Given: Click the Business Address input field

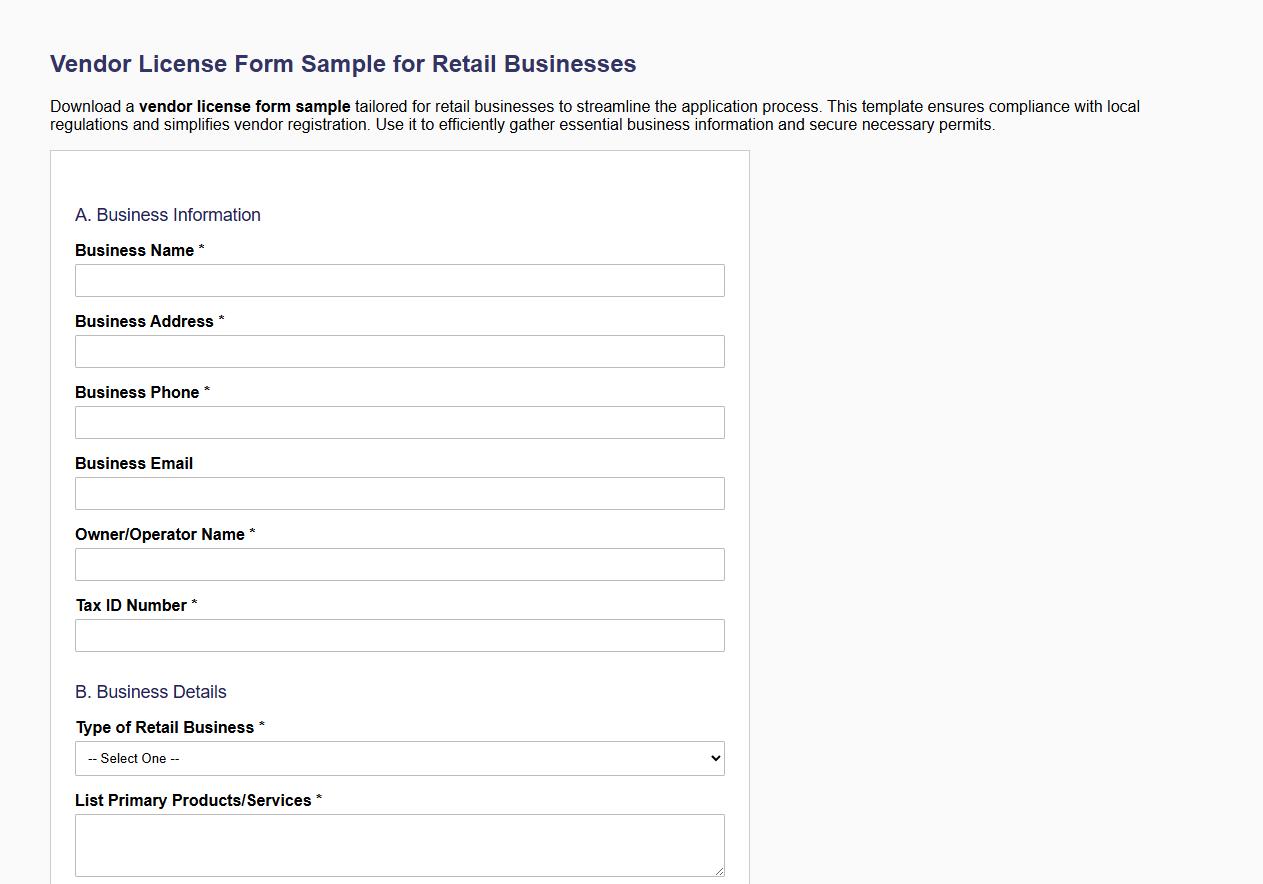Looking at the screenshot, I should point(400,351).
